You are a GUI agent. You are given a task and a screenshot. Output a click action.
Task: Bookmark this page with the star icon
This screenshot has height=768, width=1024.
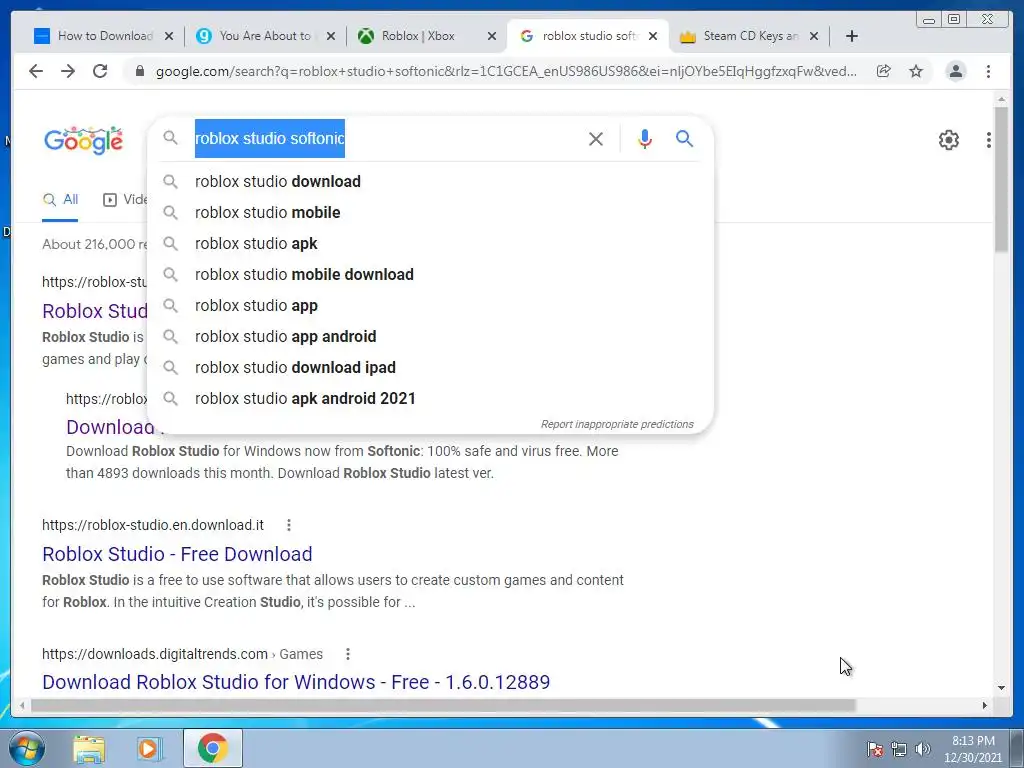tap(916, 71)
